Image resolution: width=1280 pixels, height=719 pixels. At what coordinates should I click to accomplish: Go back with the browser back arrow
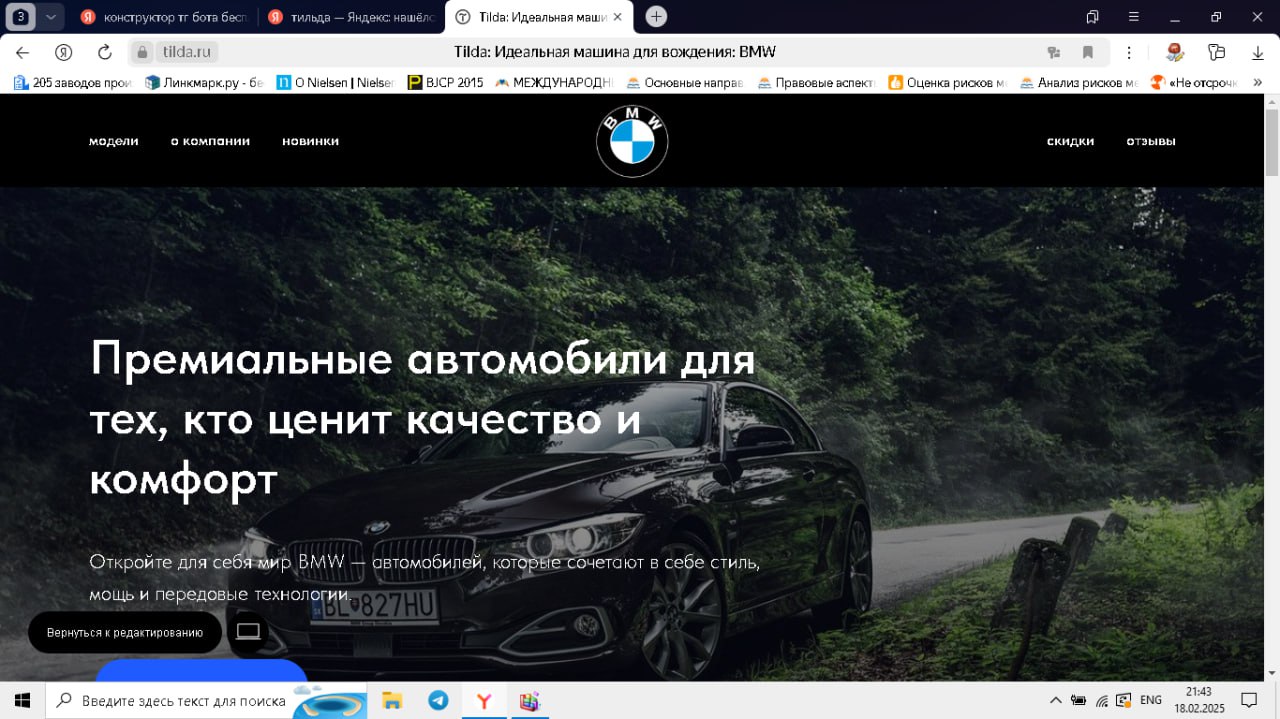pyautogui.click(x=22, y=52)
